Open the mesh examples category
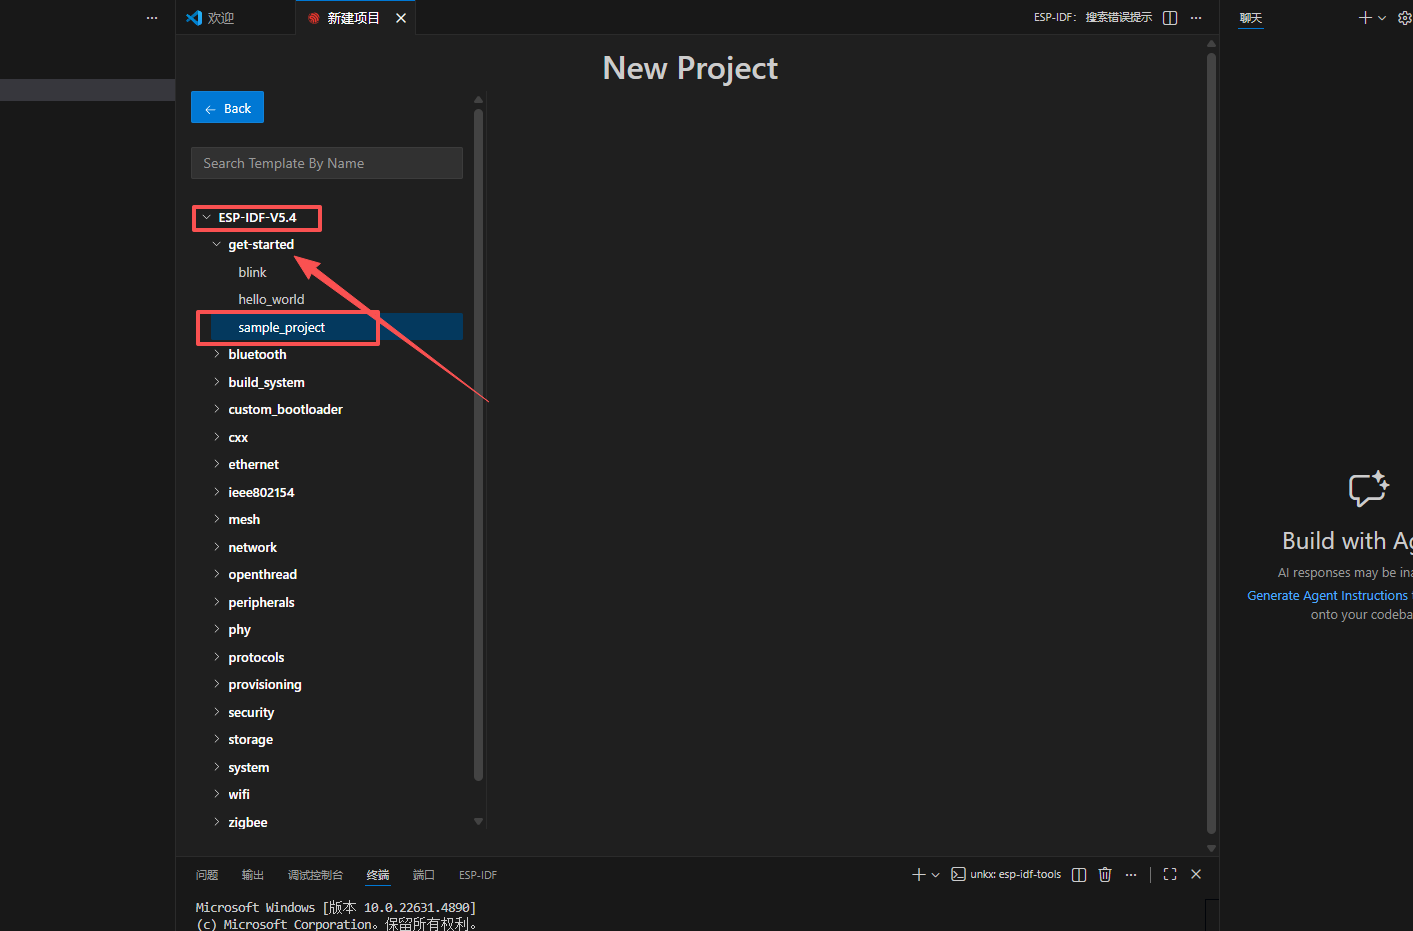 pos(244,519)
